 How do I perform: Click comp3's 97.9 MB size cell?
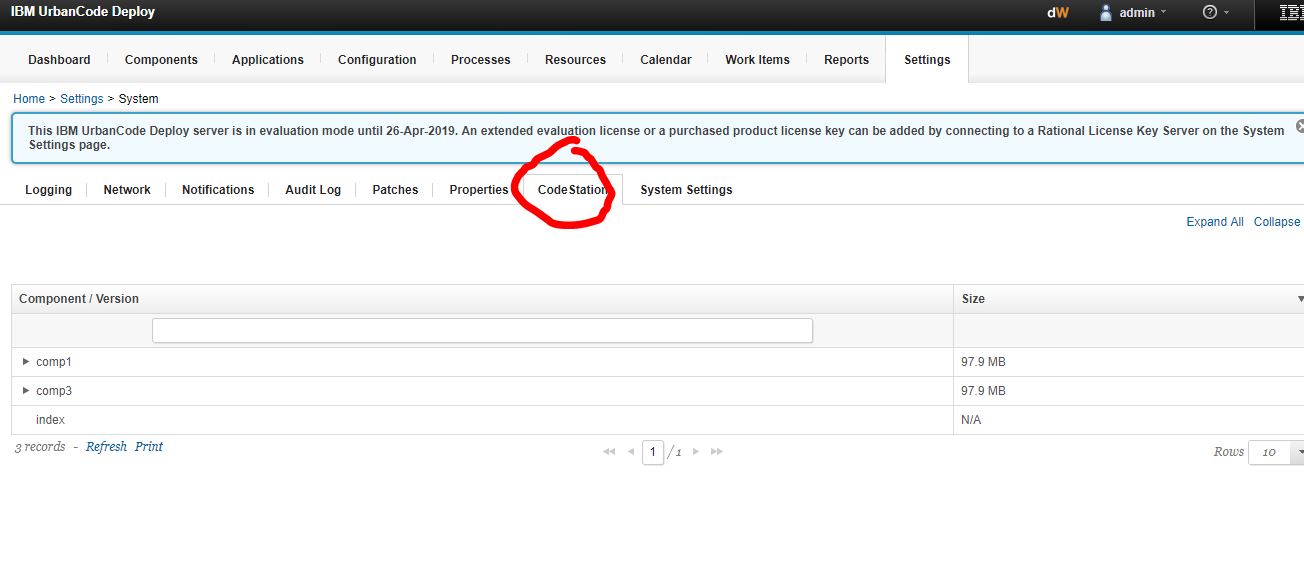1129,391
